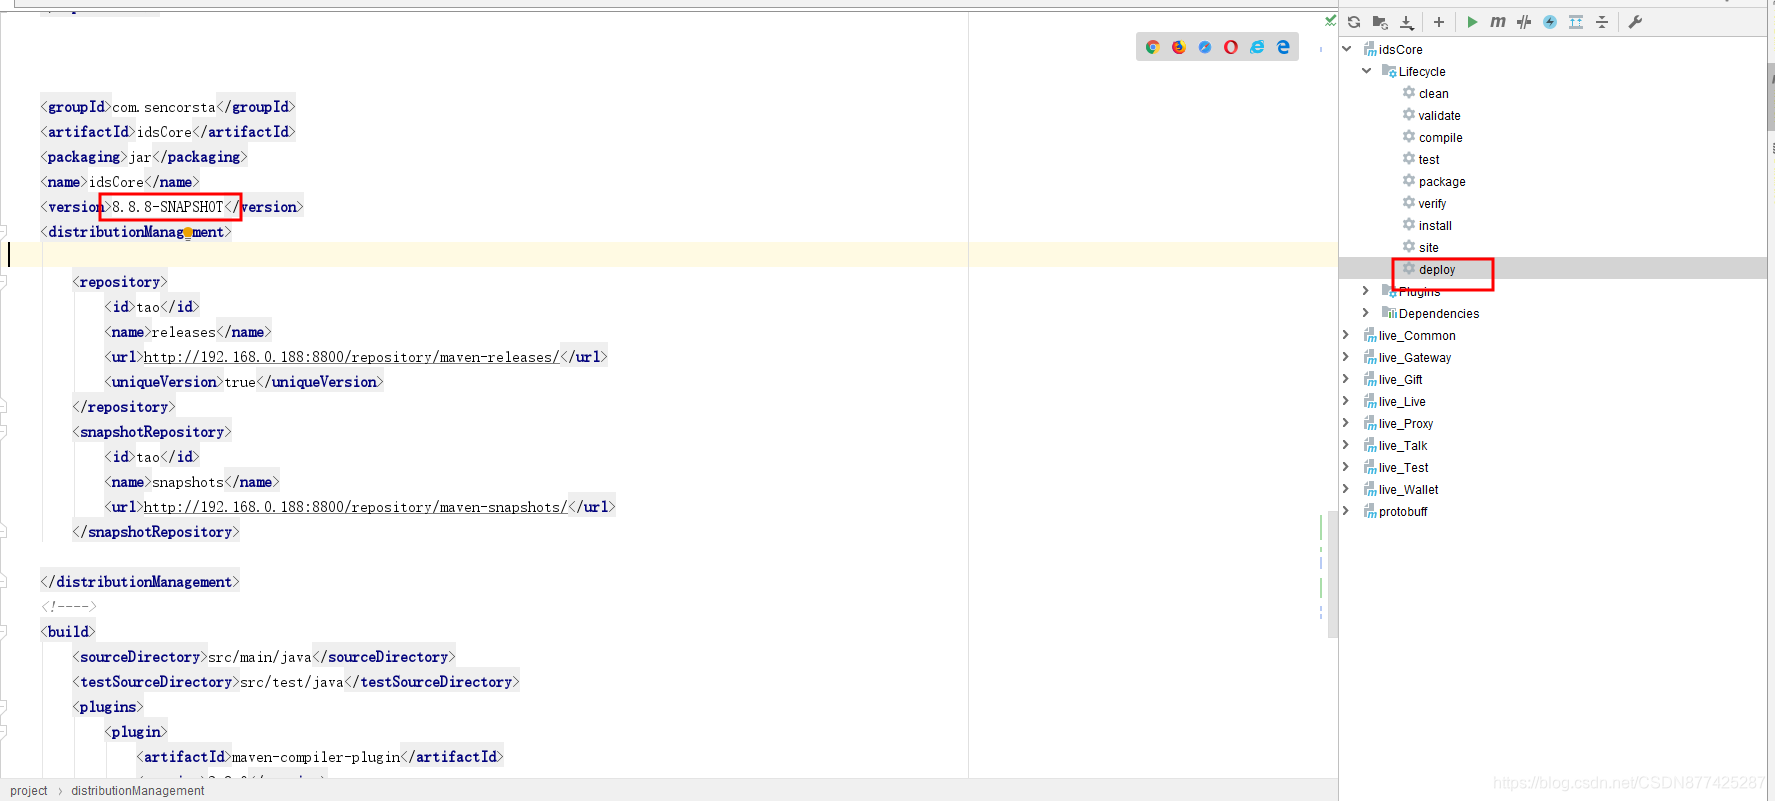The width and height of the screenshot is (1775, 801).
Task: Open pom preview in Opera
Action: 1231,47
